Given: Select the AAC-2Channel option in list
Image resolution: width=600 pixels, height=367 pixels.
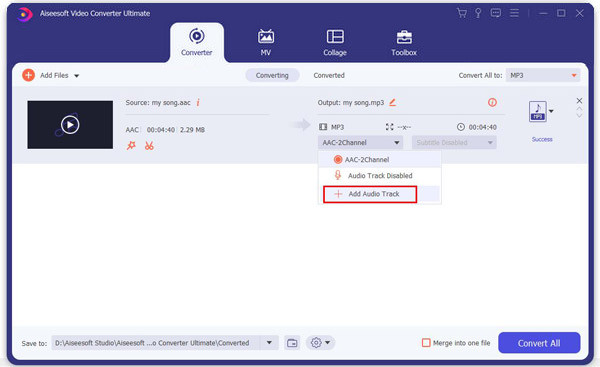Looking at the screenshot, I should click(380, 160).
